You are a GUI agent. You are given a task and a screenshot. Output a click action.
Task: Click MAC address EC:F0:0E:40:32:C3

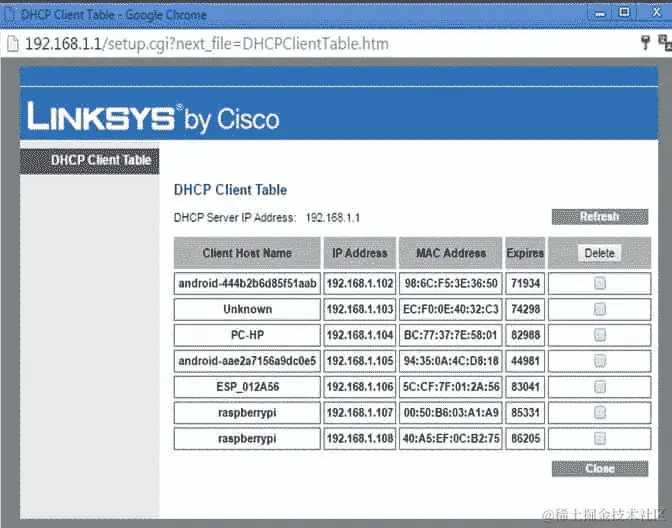click(x=451, y=309)
